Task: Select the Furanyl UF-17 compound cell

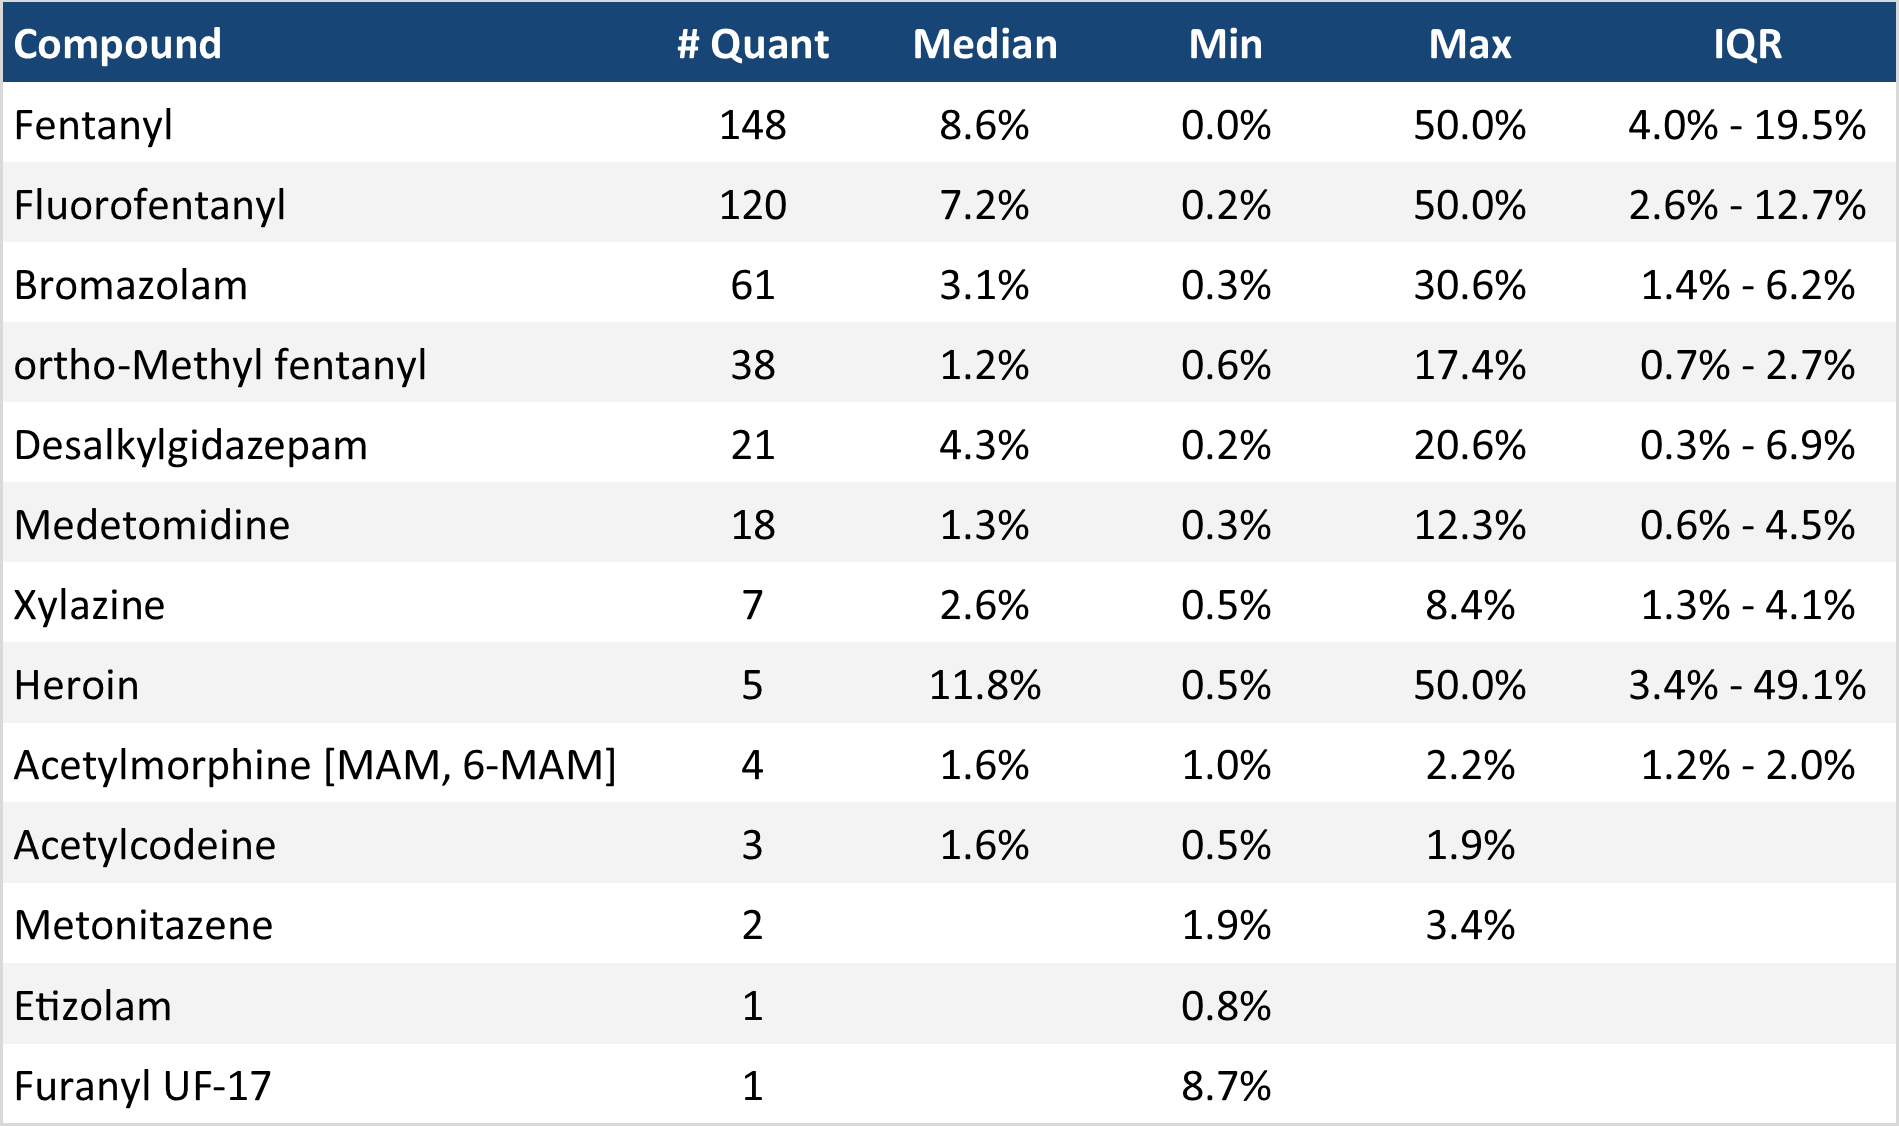Action: (x=143, y=1086)
